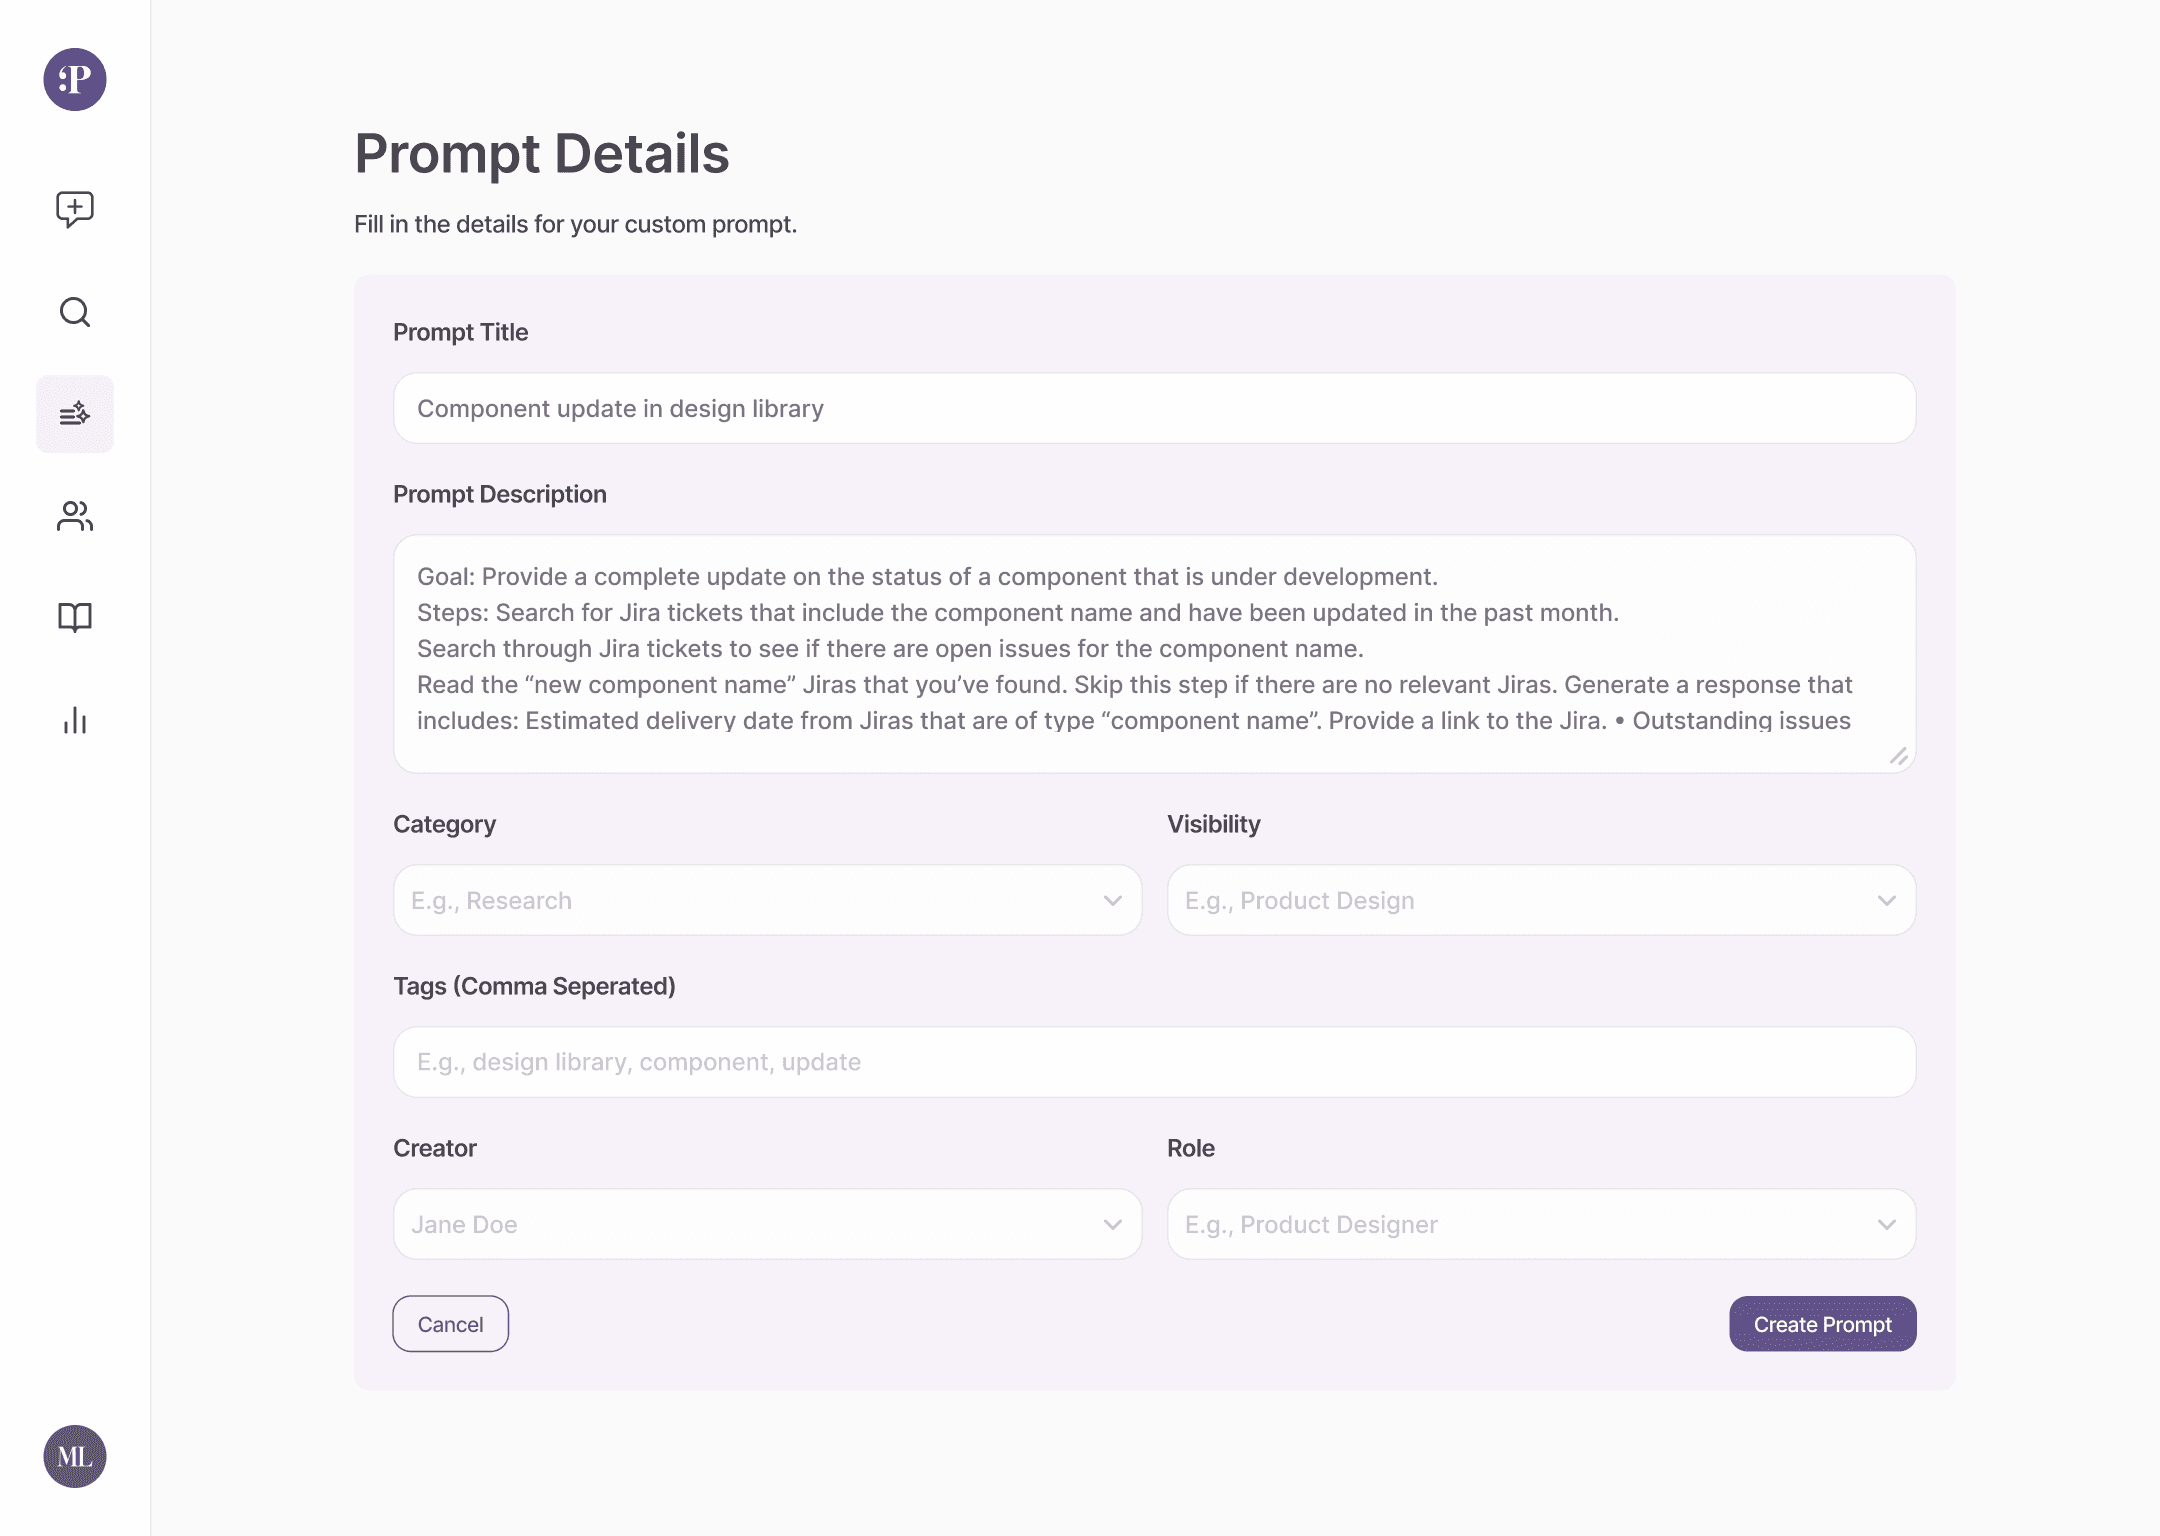Open the prompts list sparkle icon
Screen dimensions: 2160x1536
click(x=75, y=414)
